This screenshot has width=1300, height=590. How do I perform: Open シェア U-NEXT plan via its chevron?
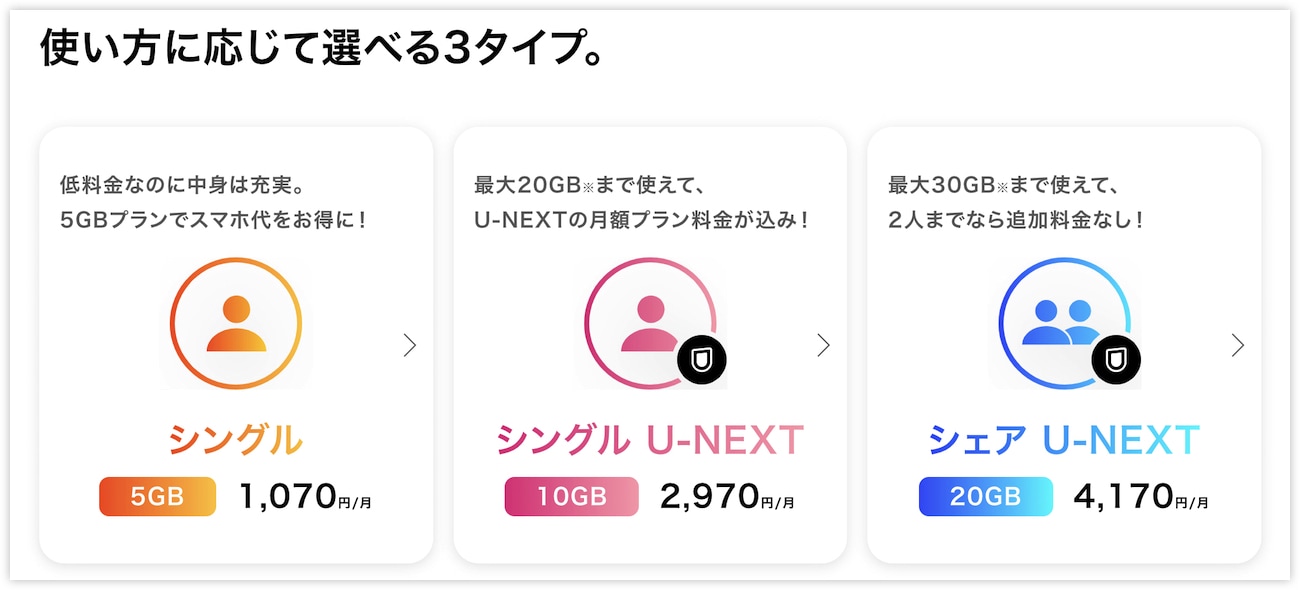pyautogui.click(x=1238, y=345)
